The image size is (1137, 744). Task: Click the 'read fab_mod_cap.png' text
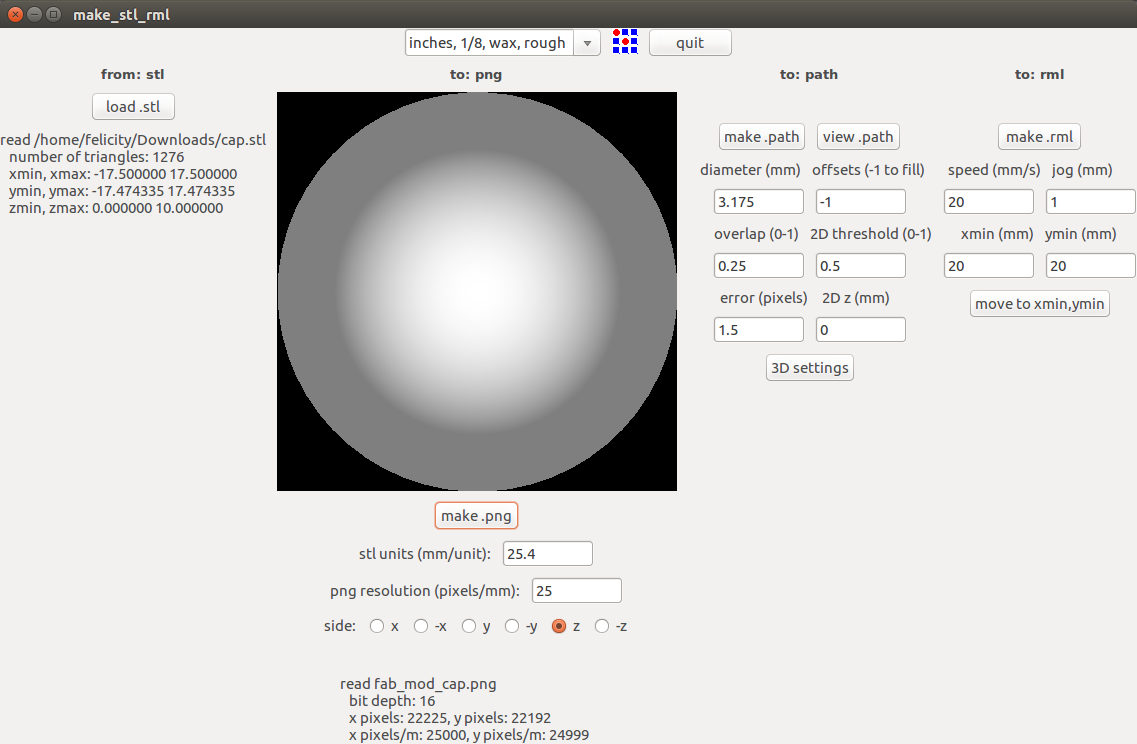(418, 684)
